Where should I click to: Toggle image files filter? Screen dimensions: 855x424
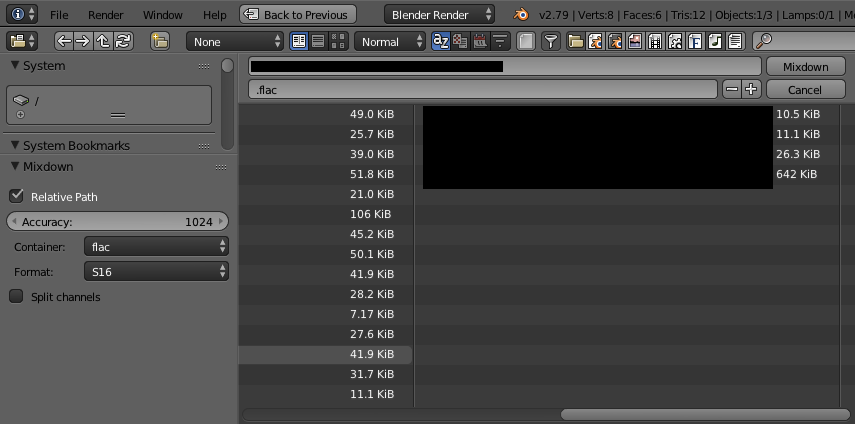[x=635, y=41]
